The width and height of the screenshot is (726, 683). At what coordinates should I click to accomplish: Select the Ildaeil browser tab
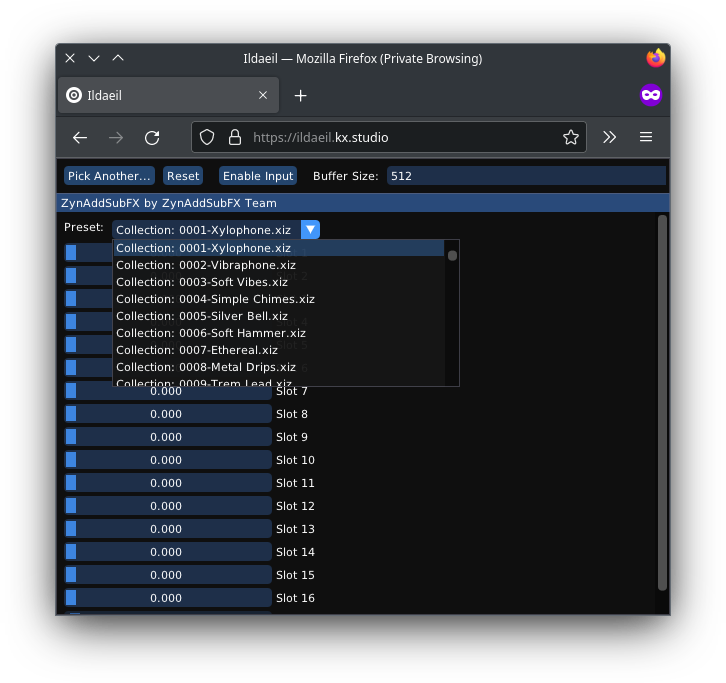click(x=169, y=95)
